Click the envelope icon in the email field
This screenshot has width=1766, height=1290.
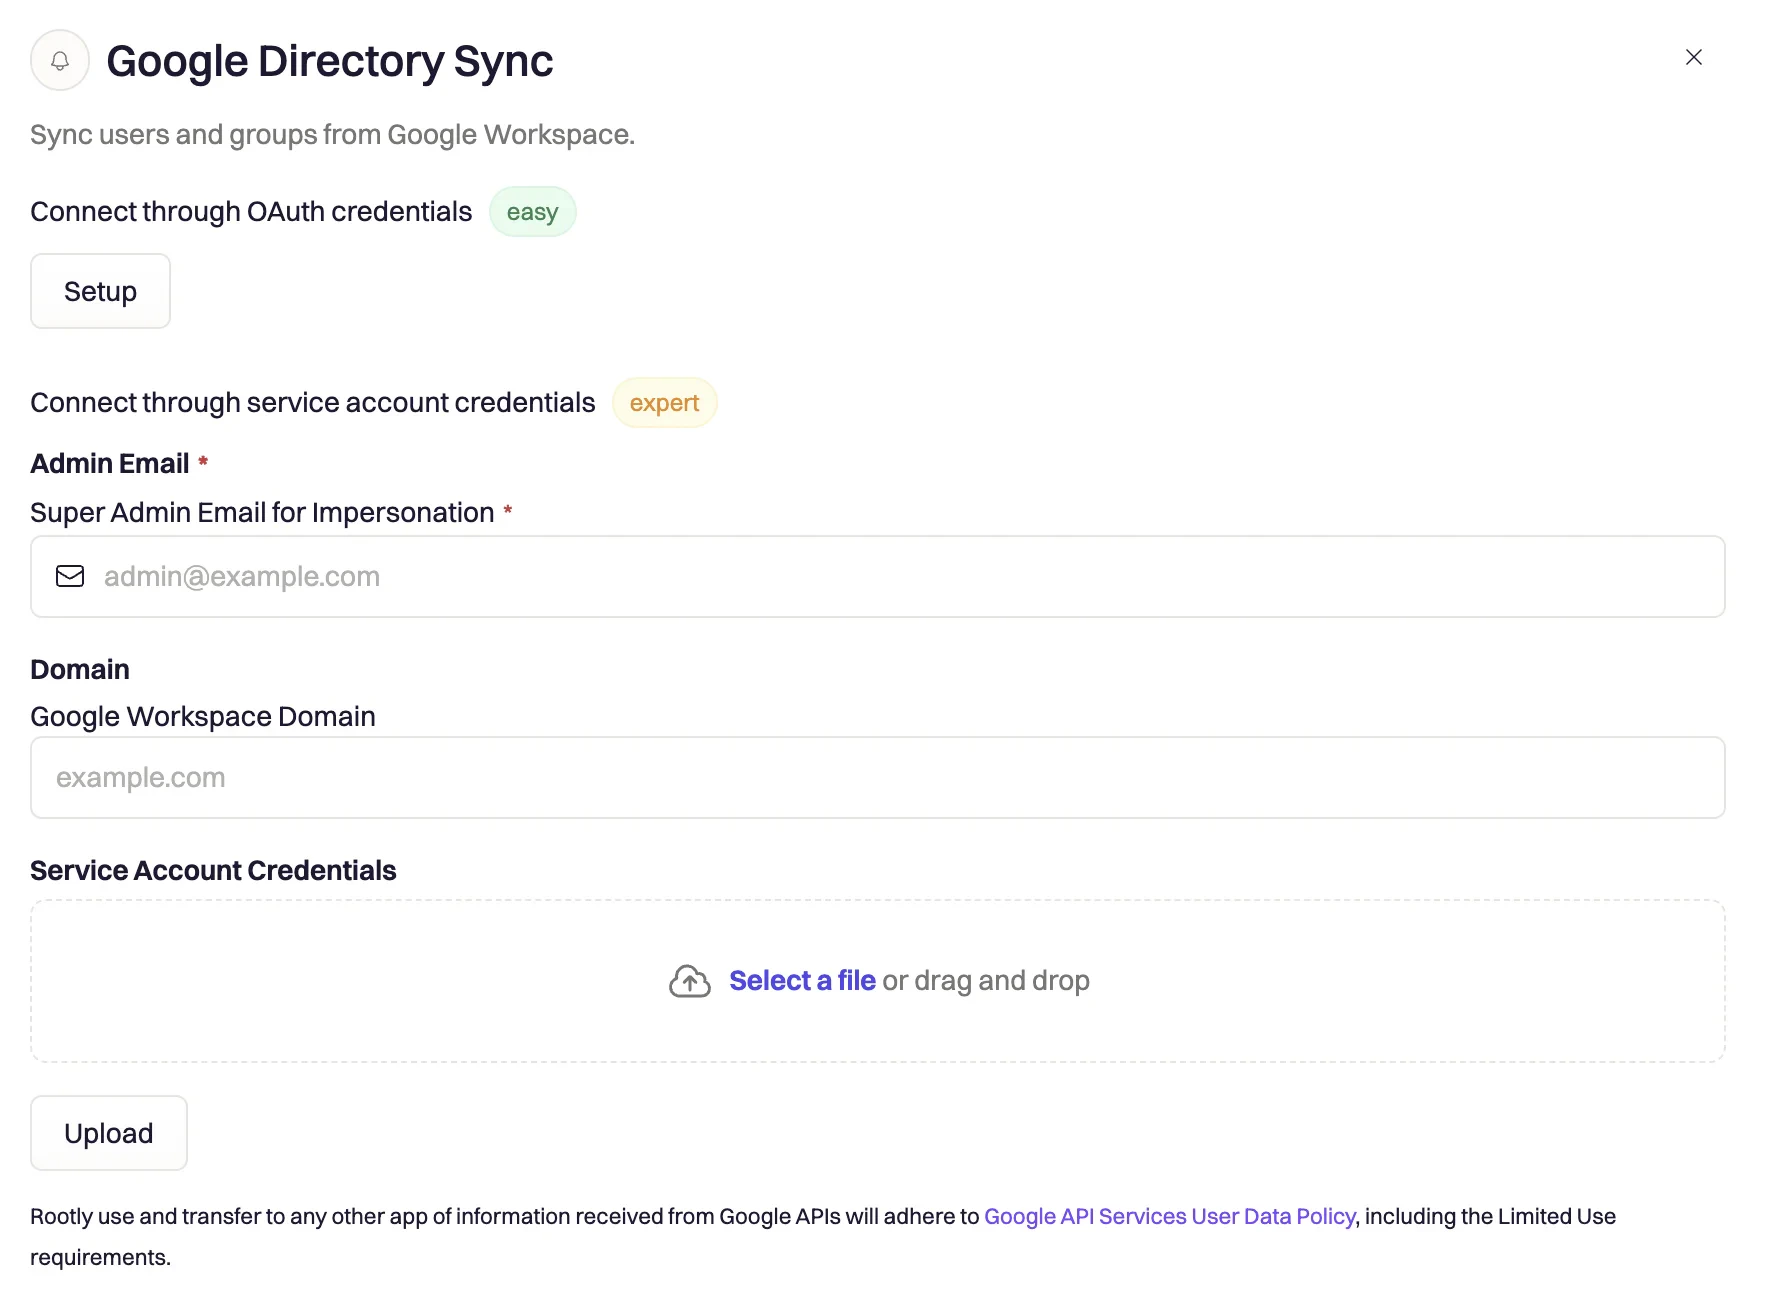pyautogui.click(x=70, y=576)
